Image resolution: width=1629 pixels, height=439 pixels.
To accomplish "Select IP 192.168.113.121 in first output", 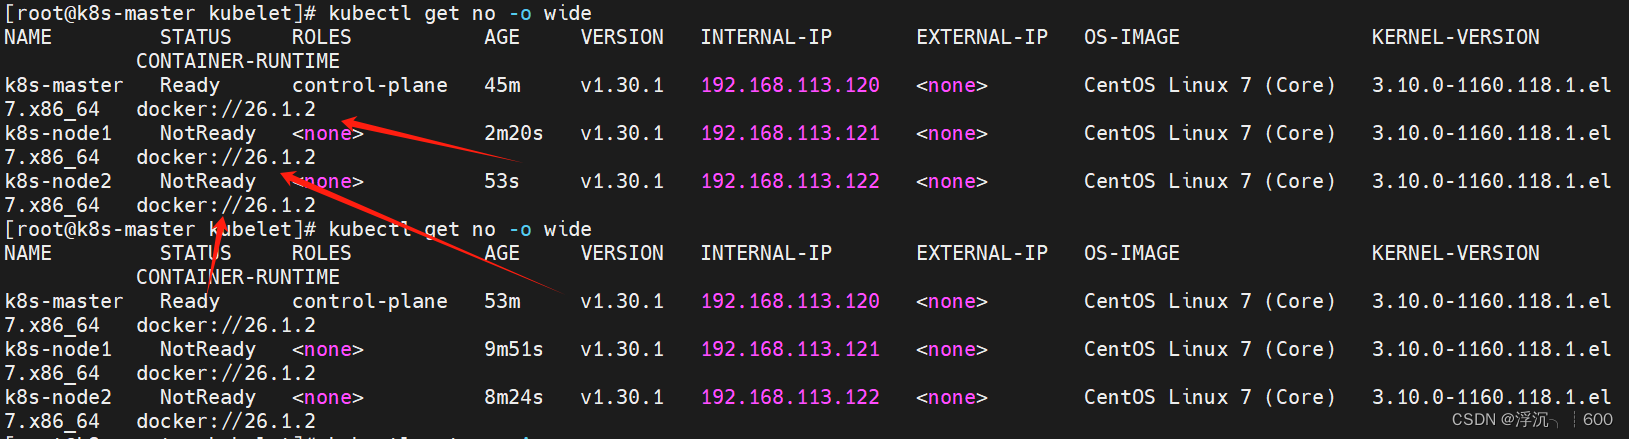I will point(790,133).
